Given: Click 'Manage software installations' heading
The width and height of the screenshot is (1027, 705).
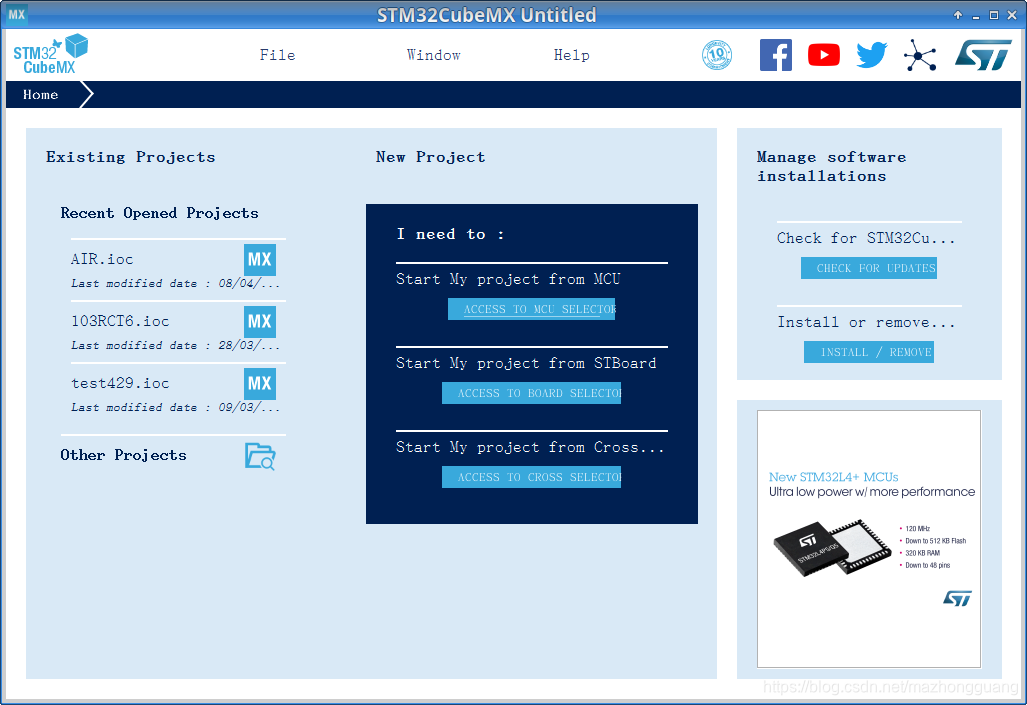Looking at the screenshot, I should (x=832, y=166).
